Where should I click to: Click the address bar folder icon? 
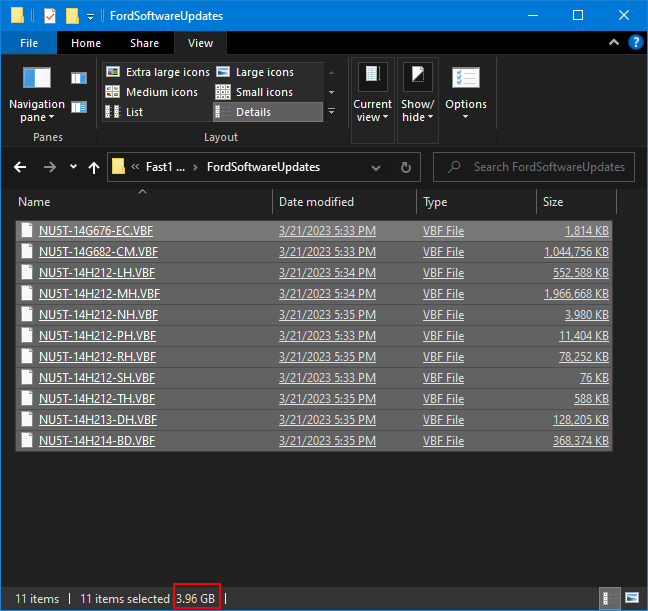point(118,167)
